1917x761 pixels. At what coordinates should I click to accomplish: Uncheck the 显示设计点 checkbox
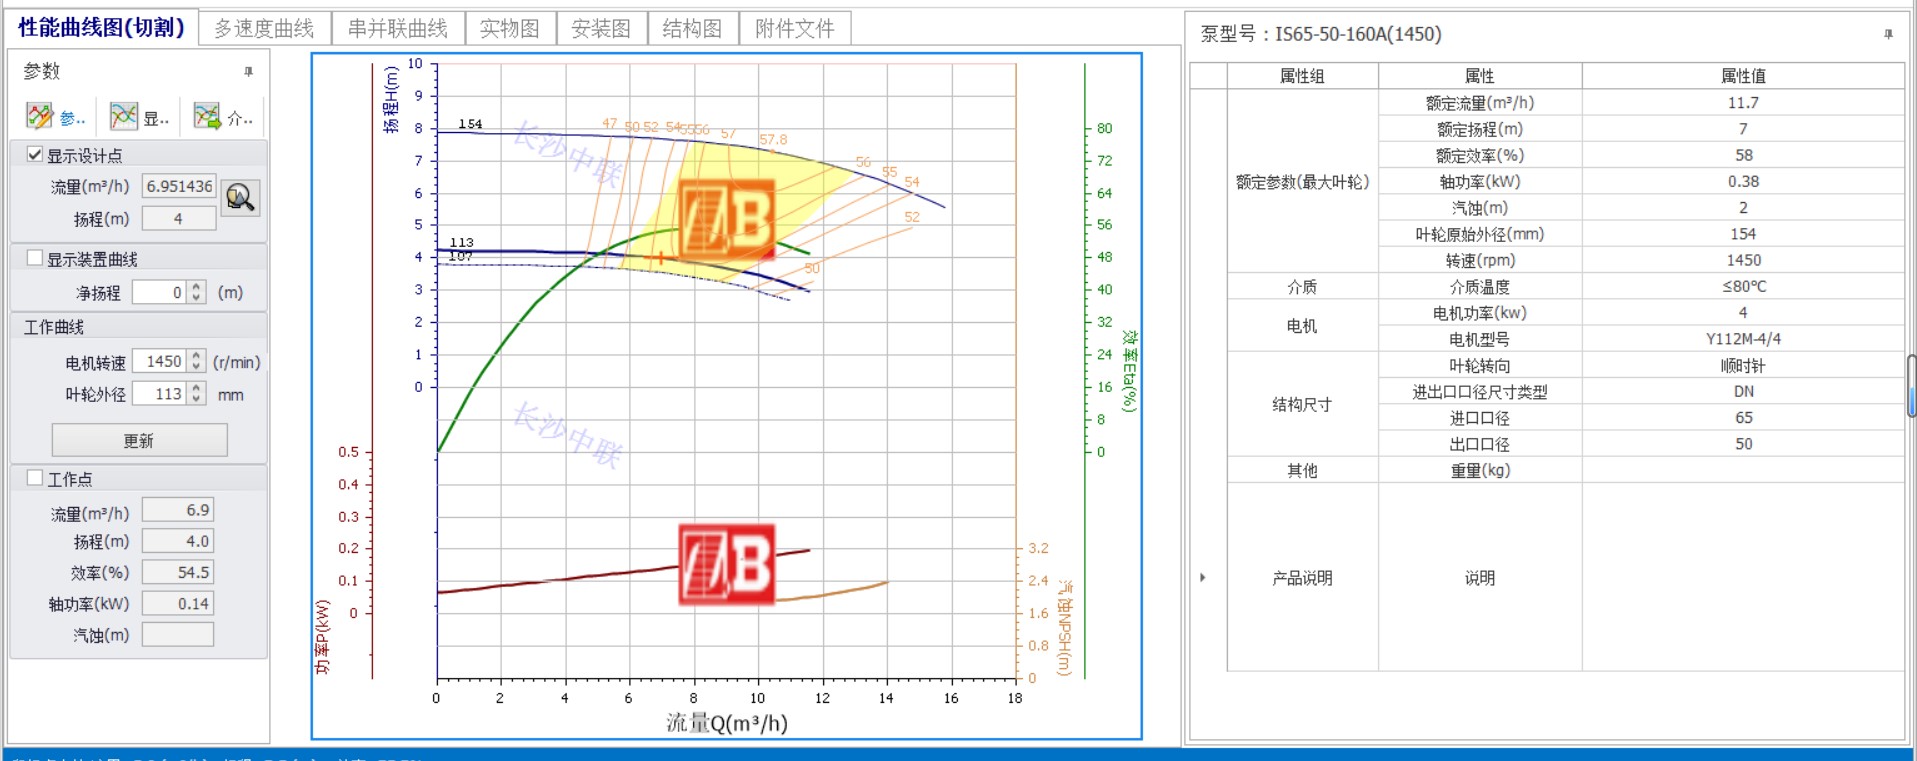(x=35, y=155)
